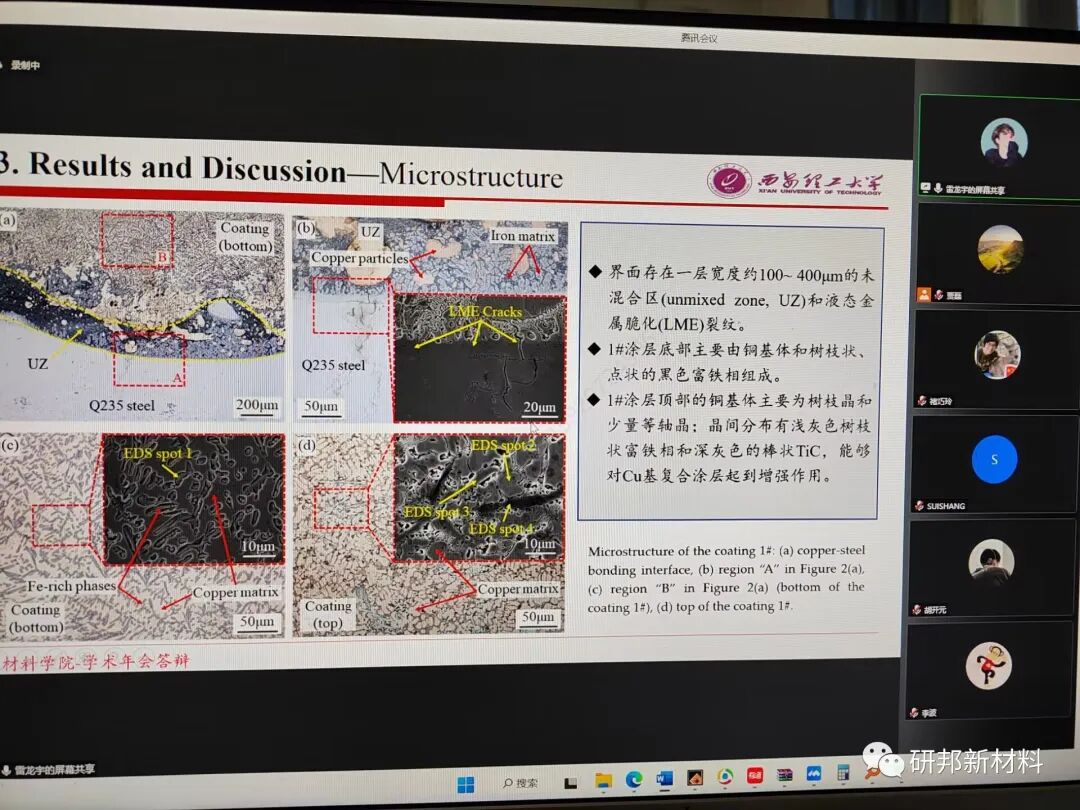1080x810 pixels.
Task: Click the muted mic icon next to 褚巧玲
Action: click(x=922, y=400)
